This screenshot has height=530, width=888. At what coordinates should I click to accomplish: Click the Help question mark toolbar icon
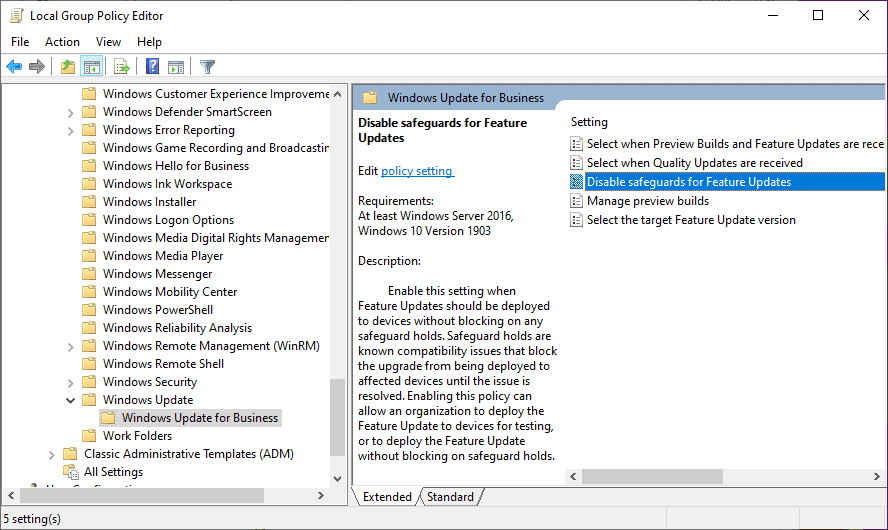pos(152,66)
